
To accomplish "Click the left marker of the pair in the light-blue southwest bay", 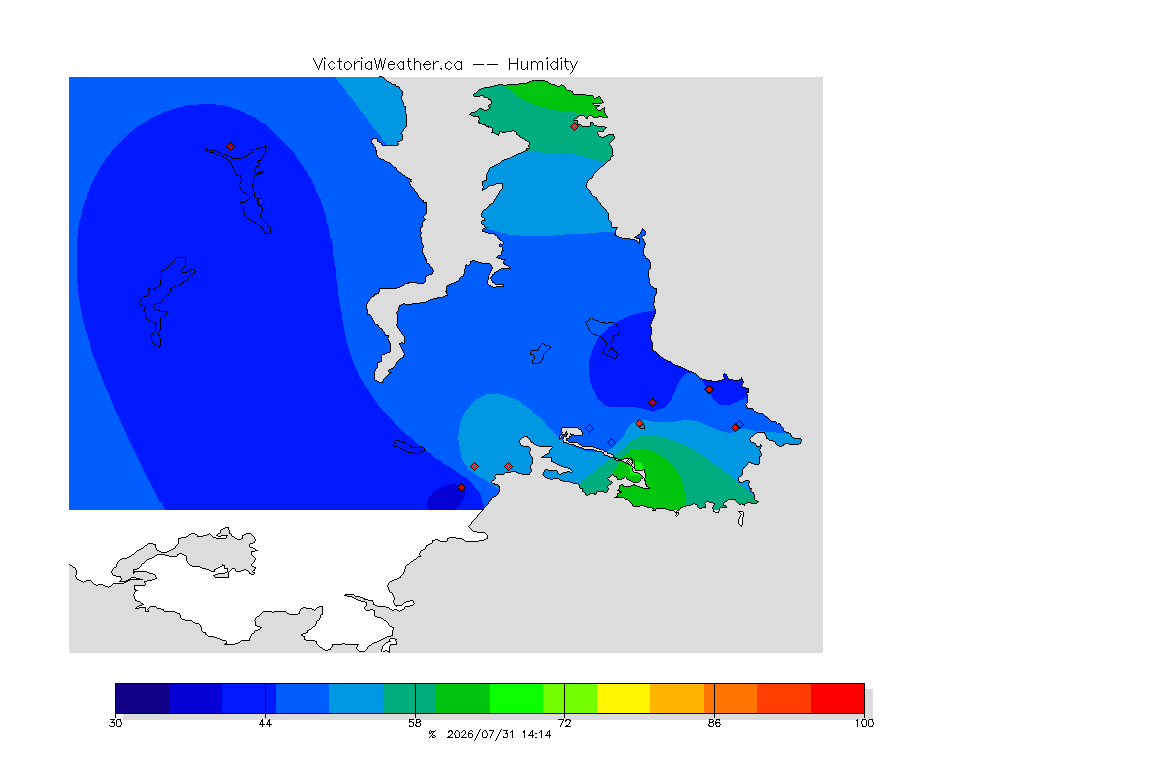I will pos(475,467).
